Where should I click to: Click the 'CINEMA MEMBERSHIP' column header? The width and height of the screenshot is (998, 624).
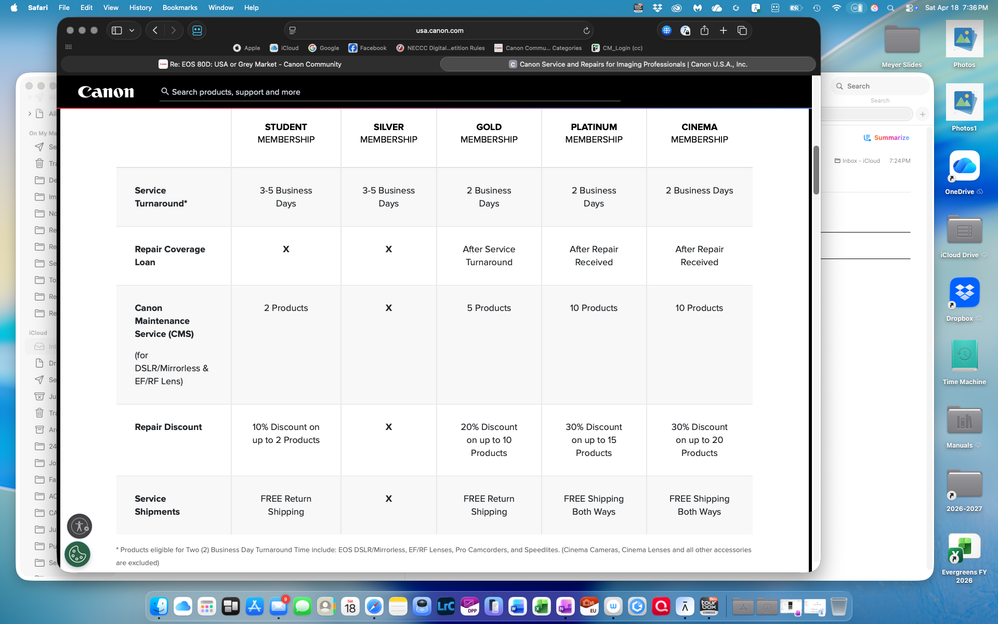click(699, 133)
